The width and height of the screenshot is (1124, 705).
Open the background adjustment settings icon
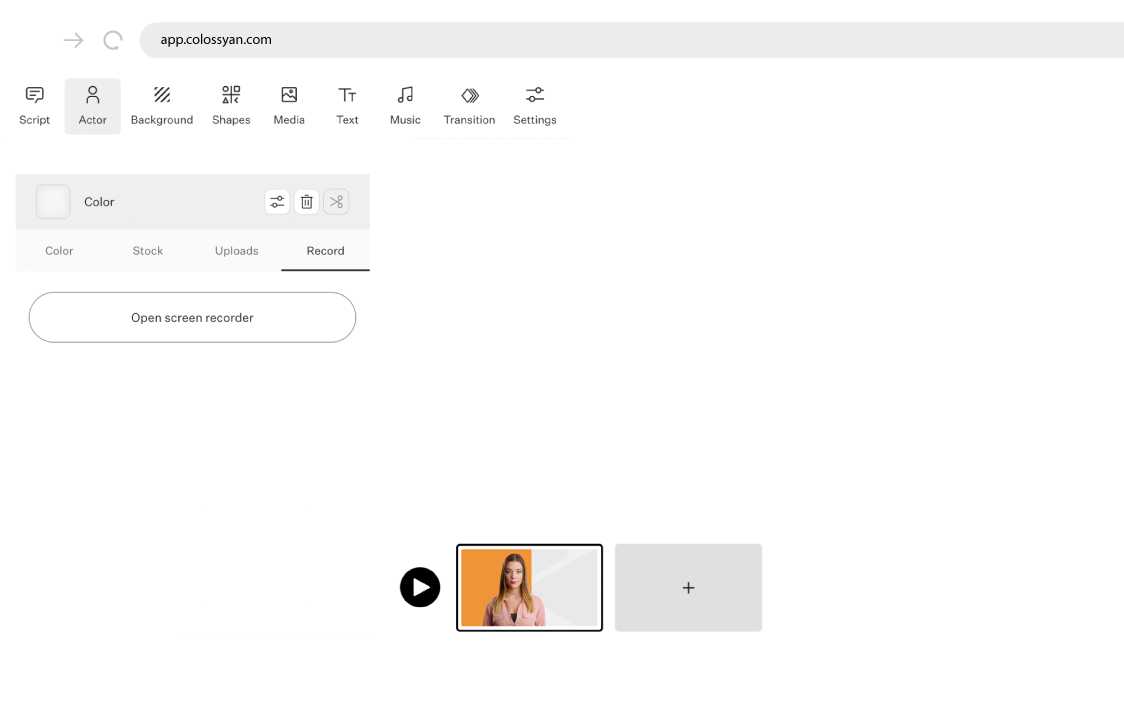tap(277, 201)
